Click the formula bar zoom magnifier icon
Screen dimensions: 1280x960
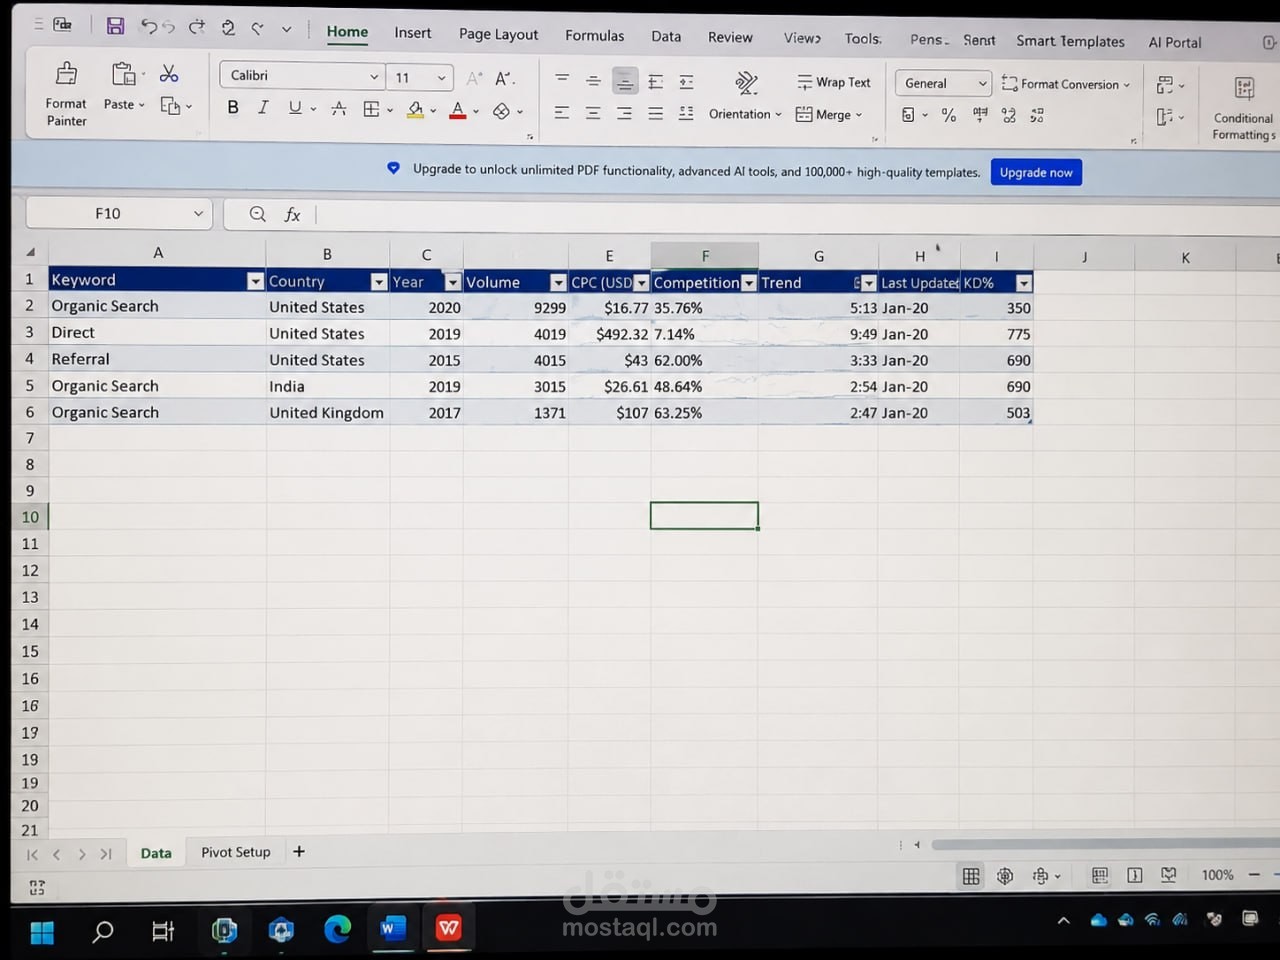click(x=258, y=214)
